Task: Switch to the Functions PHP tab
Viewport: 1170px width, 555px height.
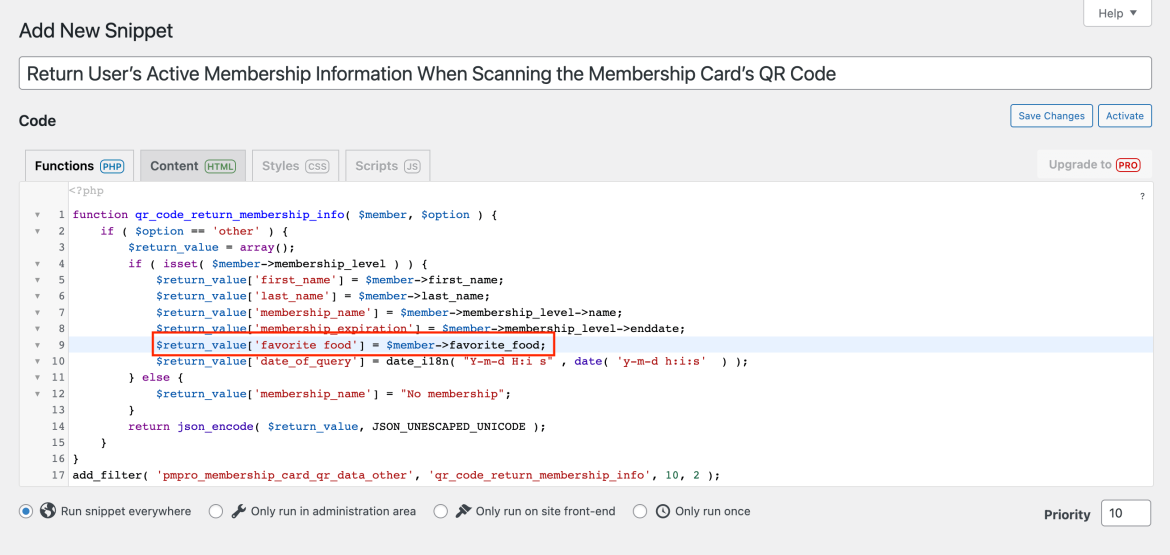Action: point(79,166)
